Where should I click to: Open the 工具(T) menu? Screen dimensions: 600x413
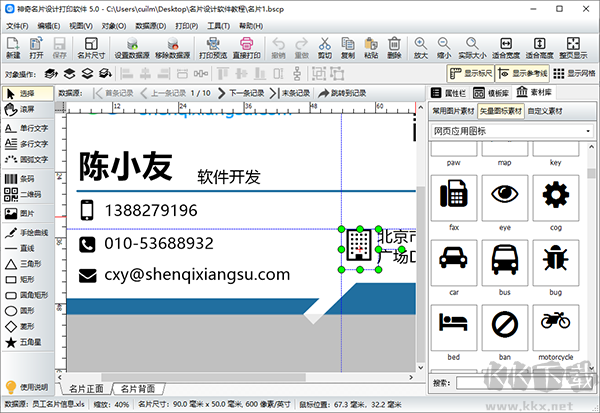pyautogui.click(x=218, y=26)
